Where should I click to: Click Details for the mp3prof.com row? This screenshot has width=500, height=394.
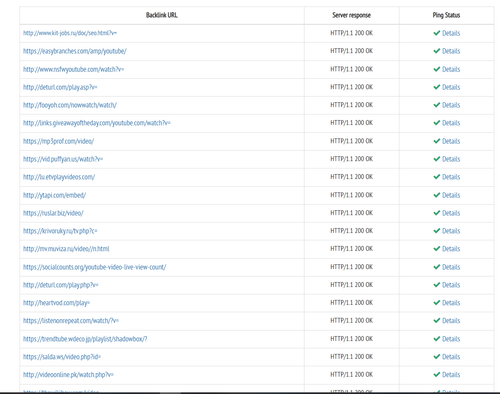[451, 141]
